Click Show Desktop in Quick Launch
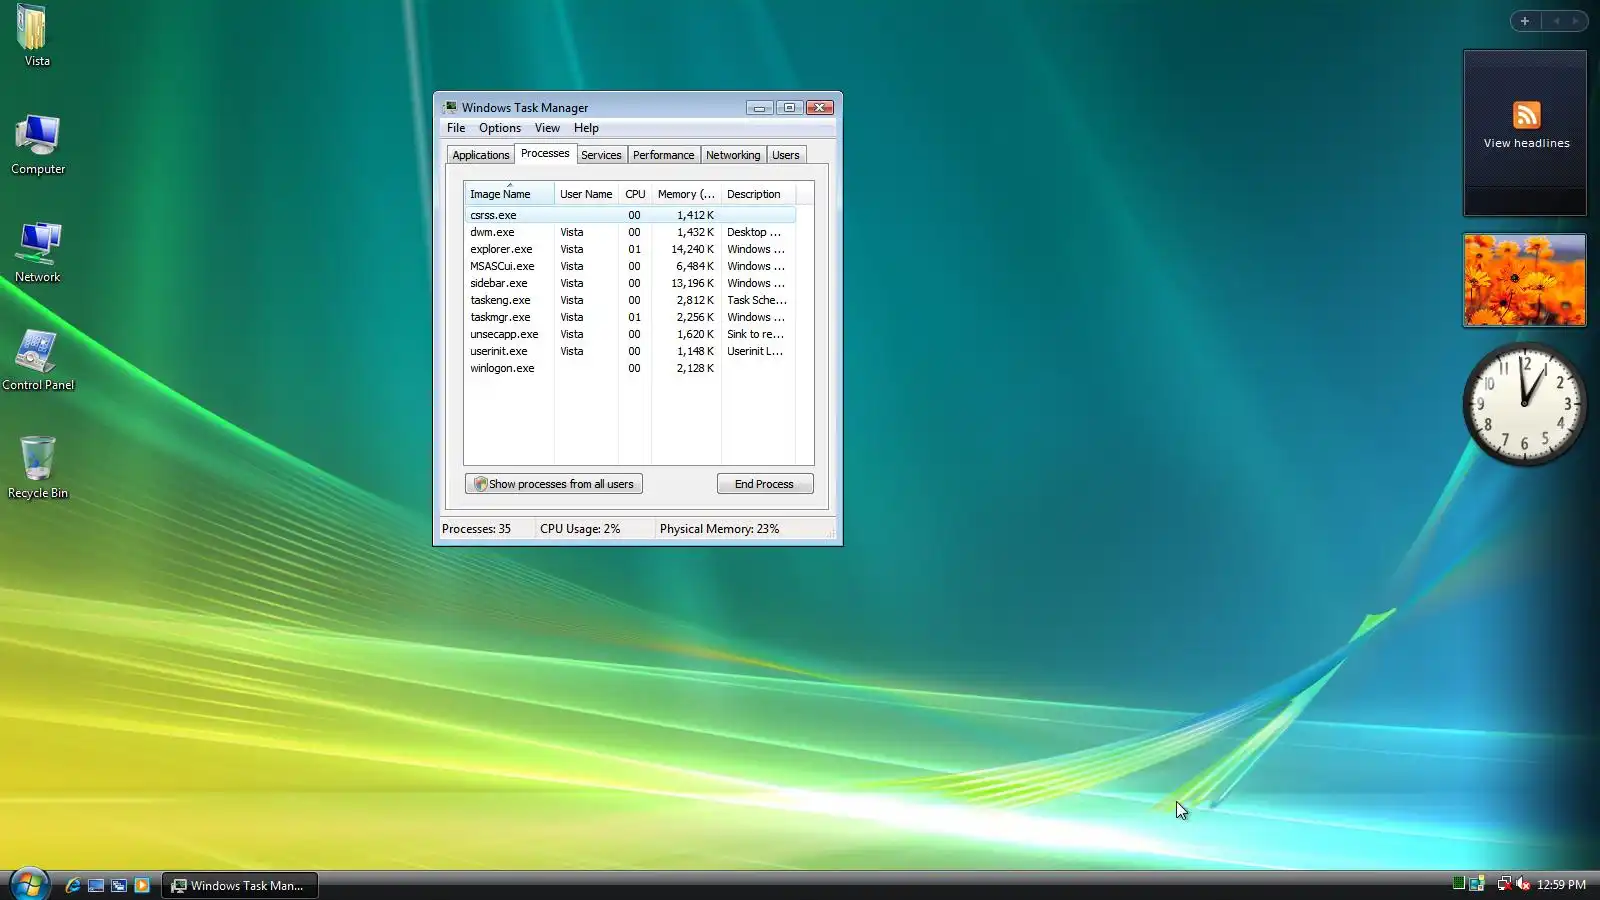Screen dimensions: 1600x900 point(96,885)
